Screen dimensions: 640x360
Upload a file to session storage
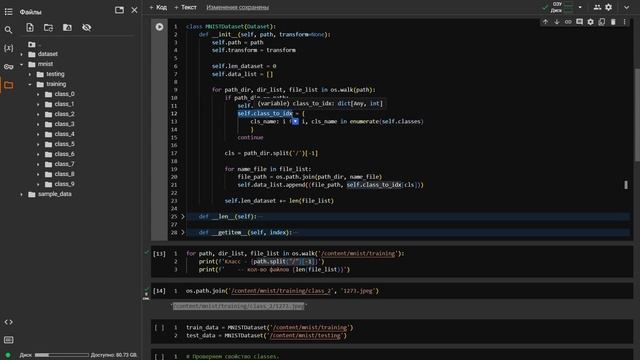coord(30,27)
